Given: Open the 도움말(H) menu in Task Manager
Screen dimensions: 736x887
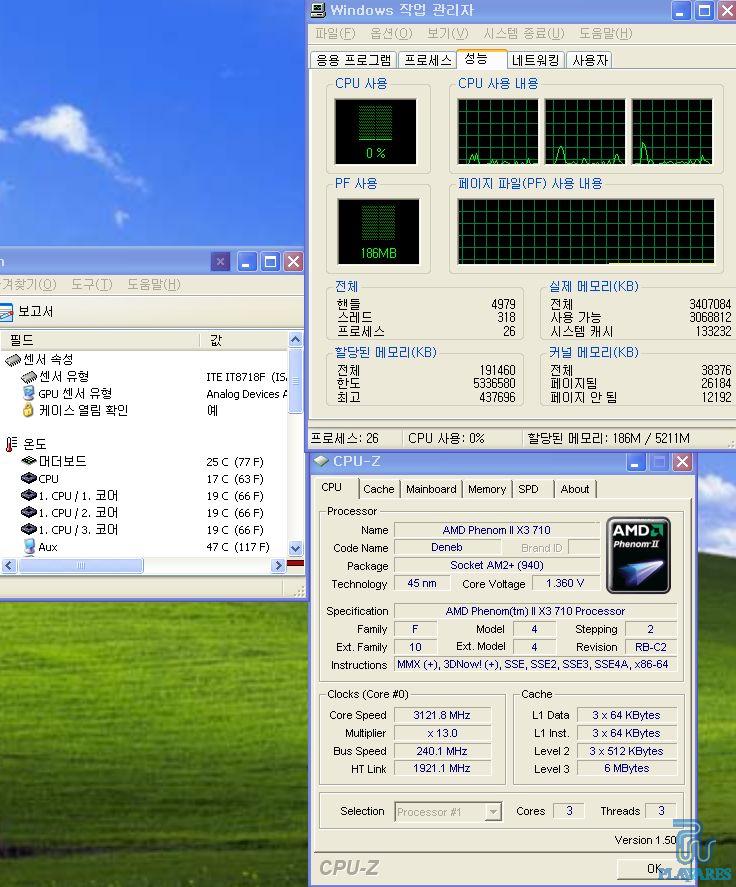Looking at the screenshot, I should point(605,34).
